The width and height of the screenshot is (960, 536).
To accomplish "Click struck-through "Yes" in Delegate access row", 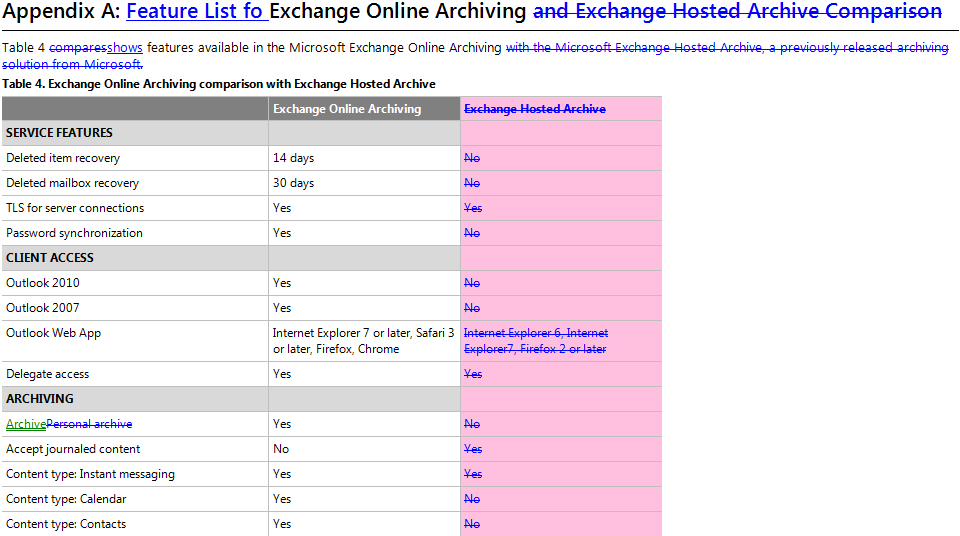I will 473,374.
